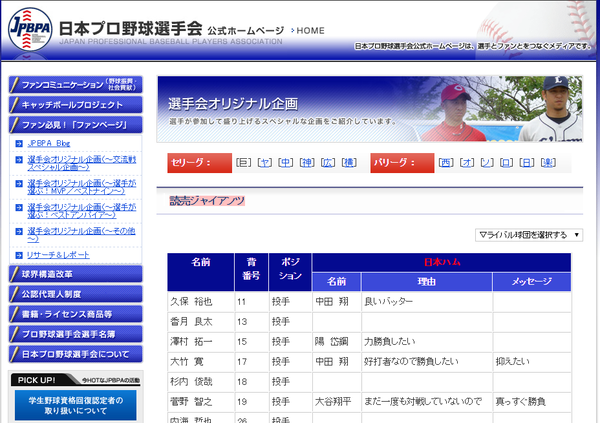Open プロ野球選手会選手名簿 sidebar menu

(x=76, y=334)
